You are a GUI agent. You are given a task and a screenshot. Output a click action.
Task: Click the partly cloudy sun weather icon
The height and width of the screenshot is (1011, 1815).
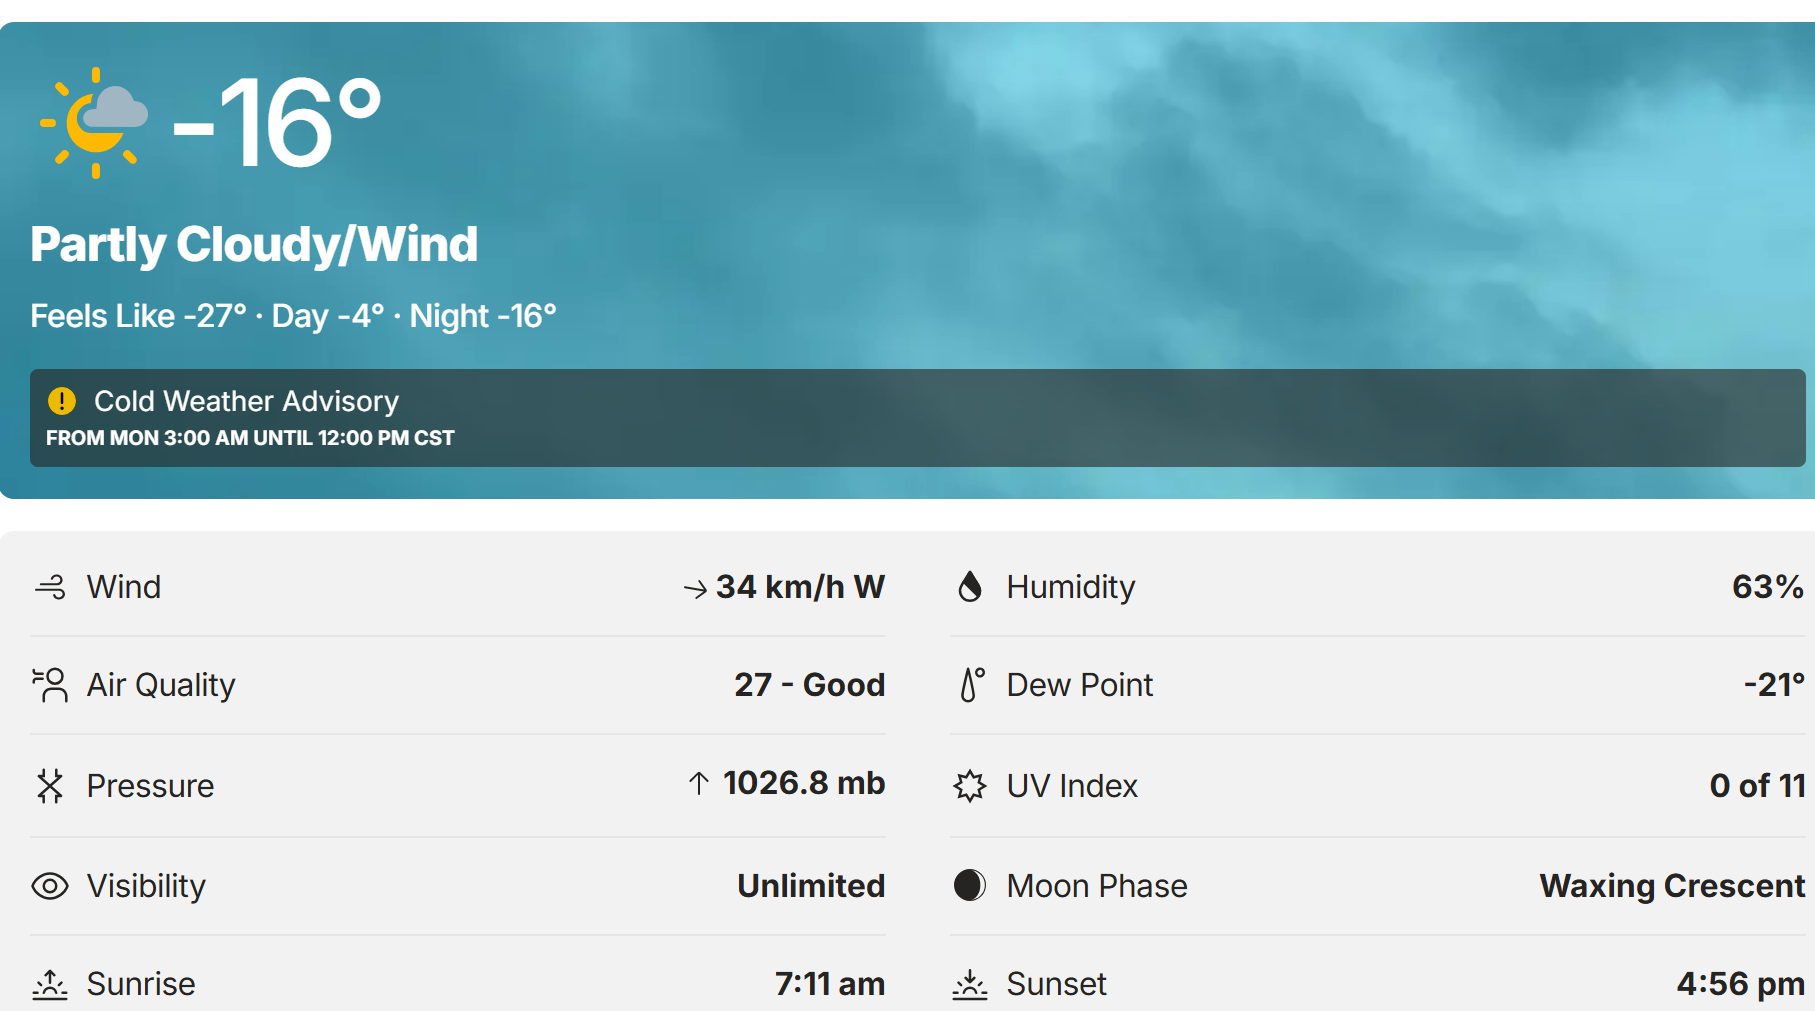tap(94, 122)
